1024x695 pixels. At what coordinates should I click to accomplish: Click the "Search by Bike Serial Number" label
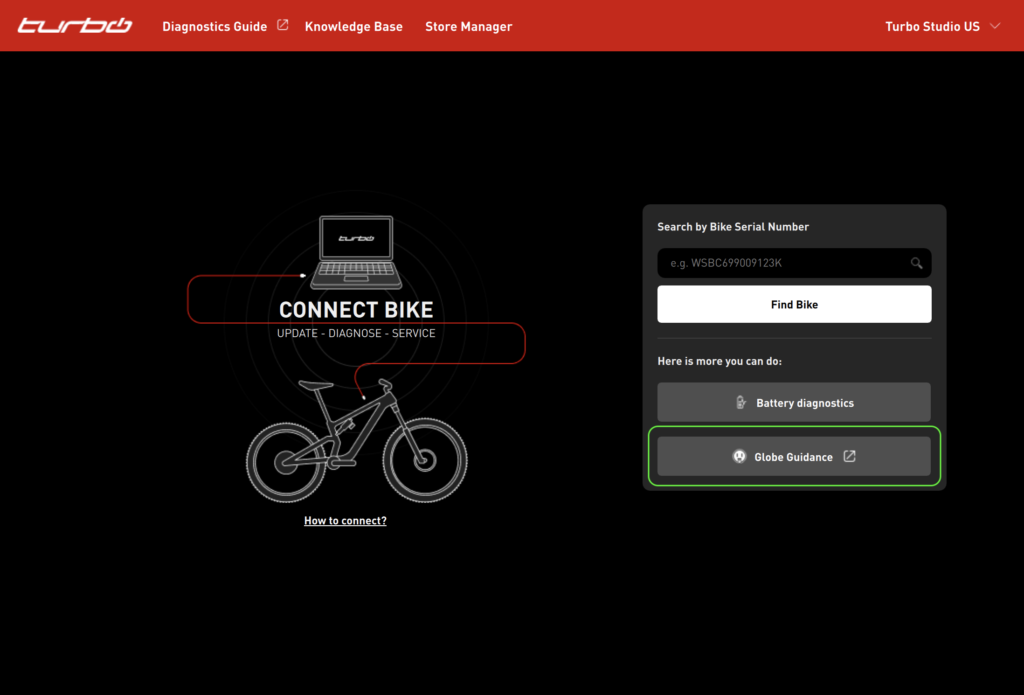pyautogui.click(x=733, y=227)
